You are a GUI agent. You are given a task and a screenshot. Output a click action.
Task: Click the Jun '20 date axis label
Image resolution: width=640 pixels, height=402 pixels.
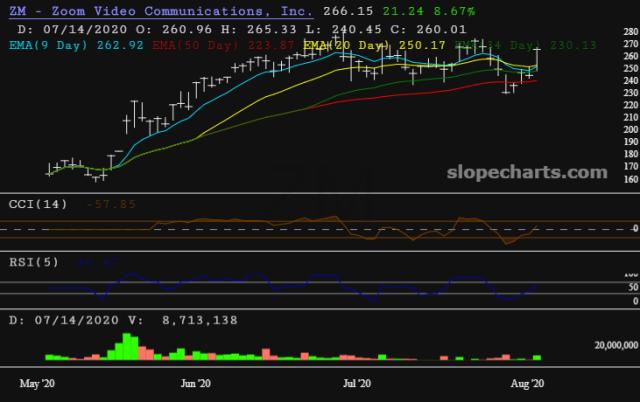pos(194,383)
